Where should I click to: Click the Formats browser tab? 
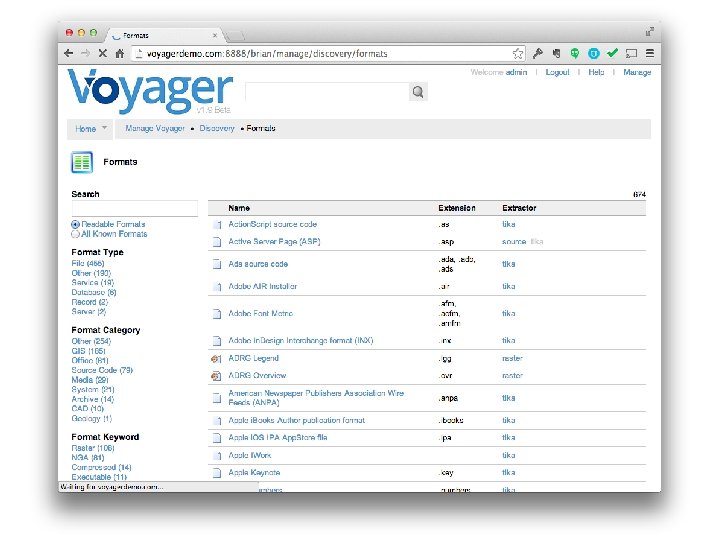pos(165,35)
